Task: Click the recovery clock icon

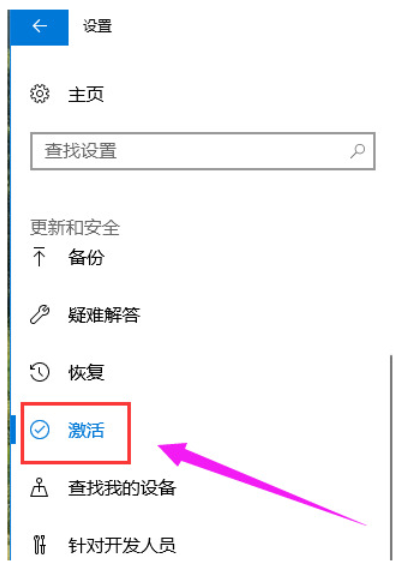Action: pyautogui.click(x=39, y=372)
